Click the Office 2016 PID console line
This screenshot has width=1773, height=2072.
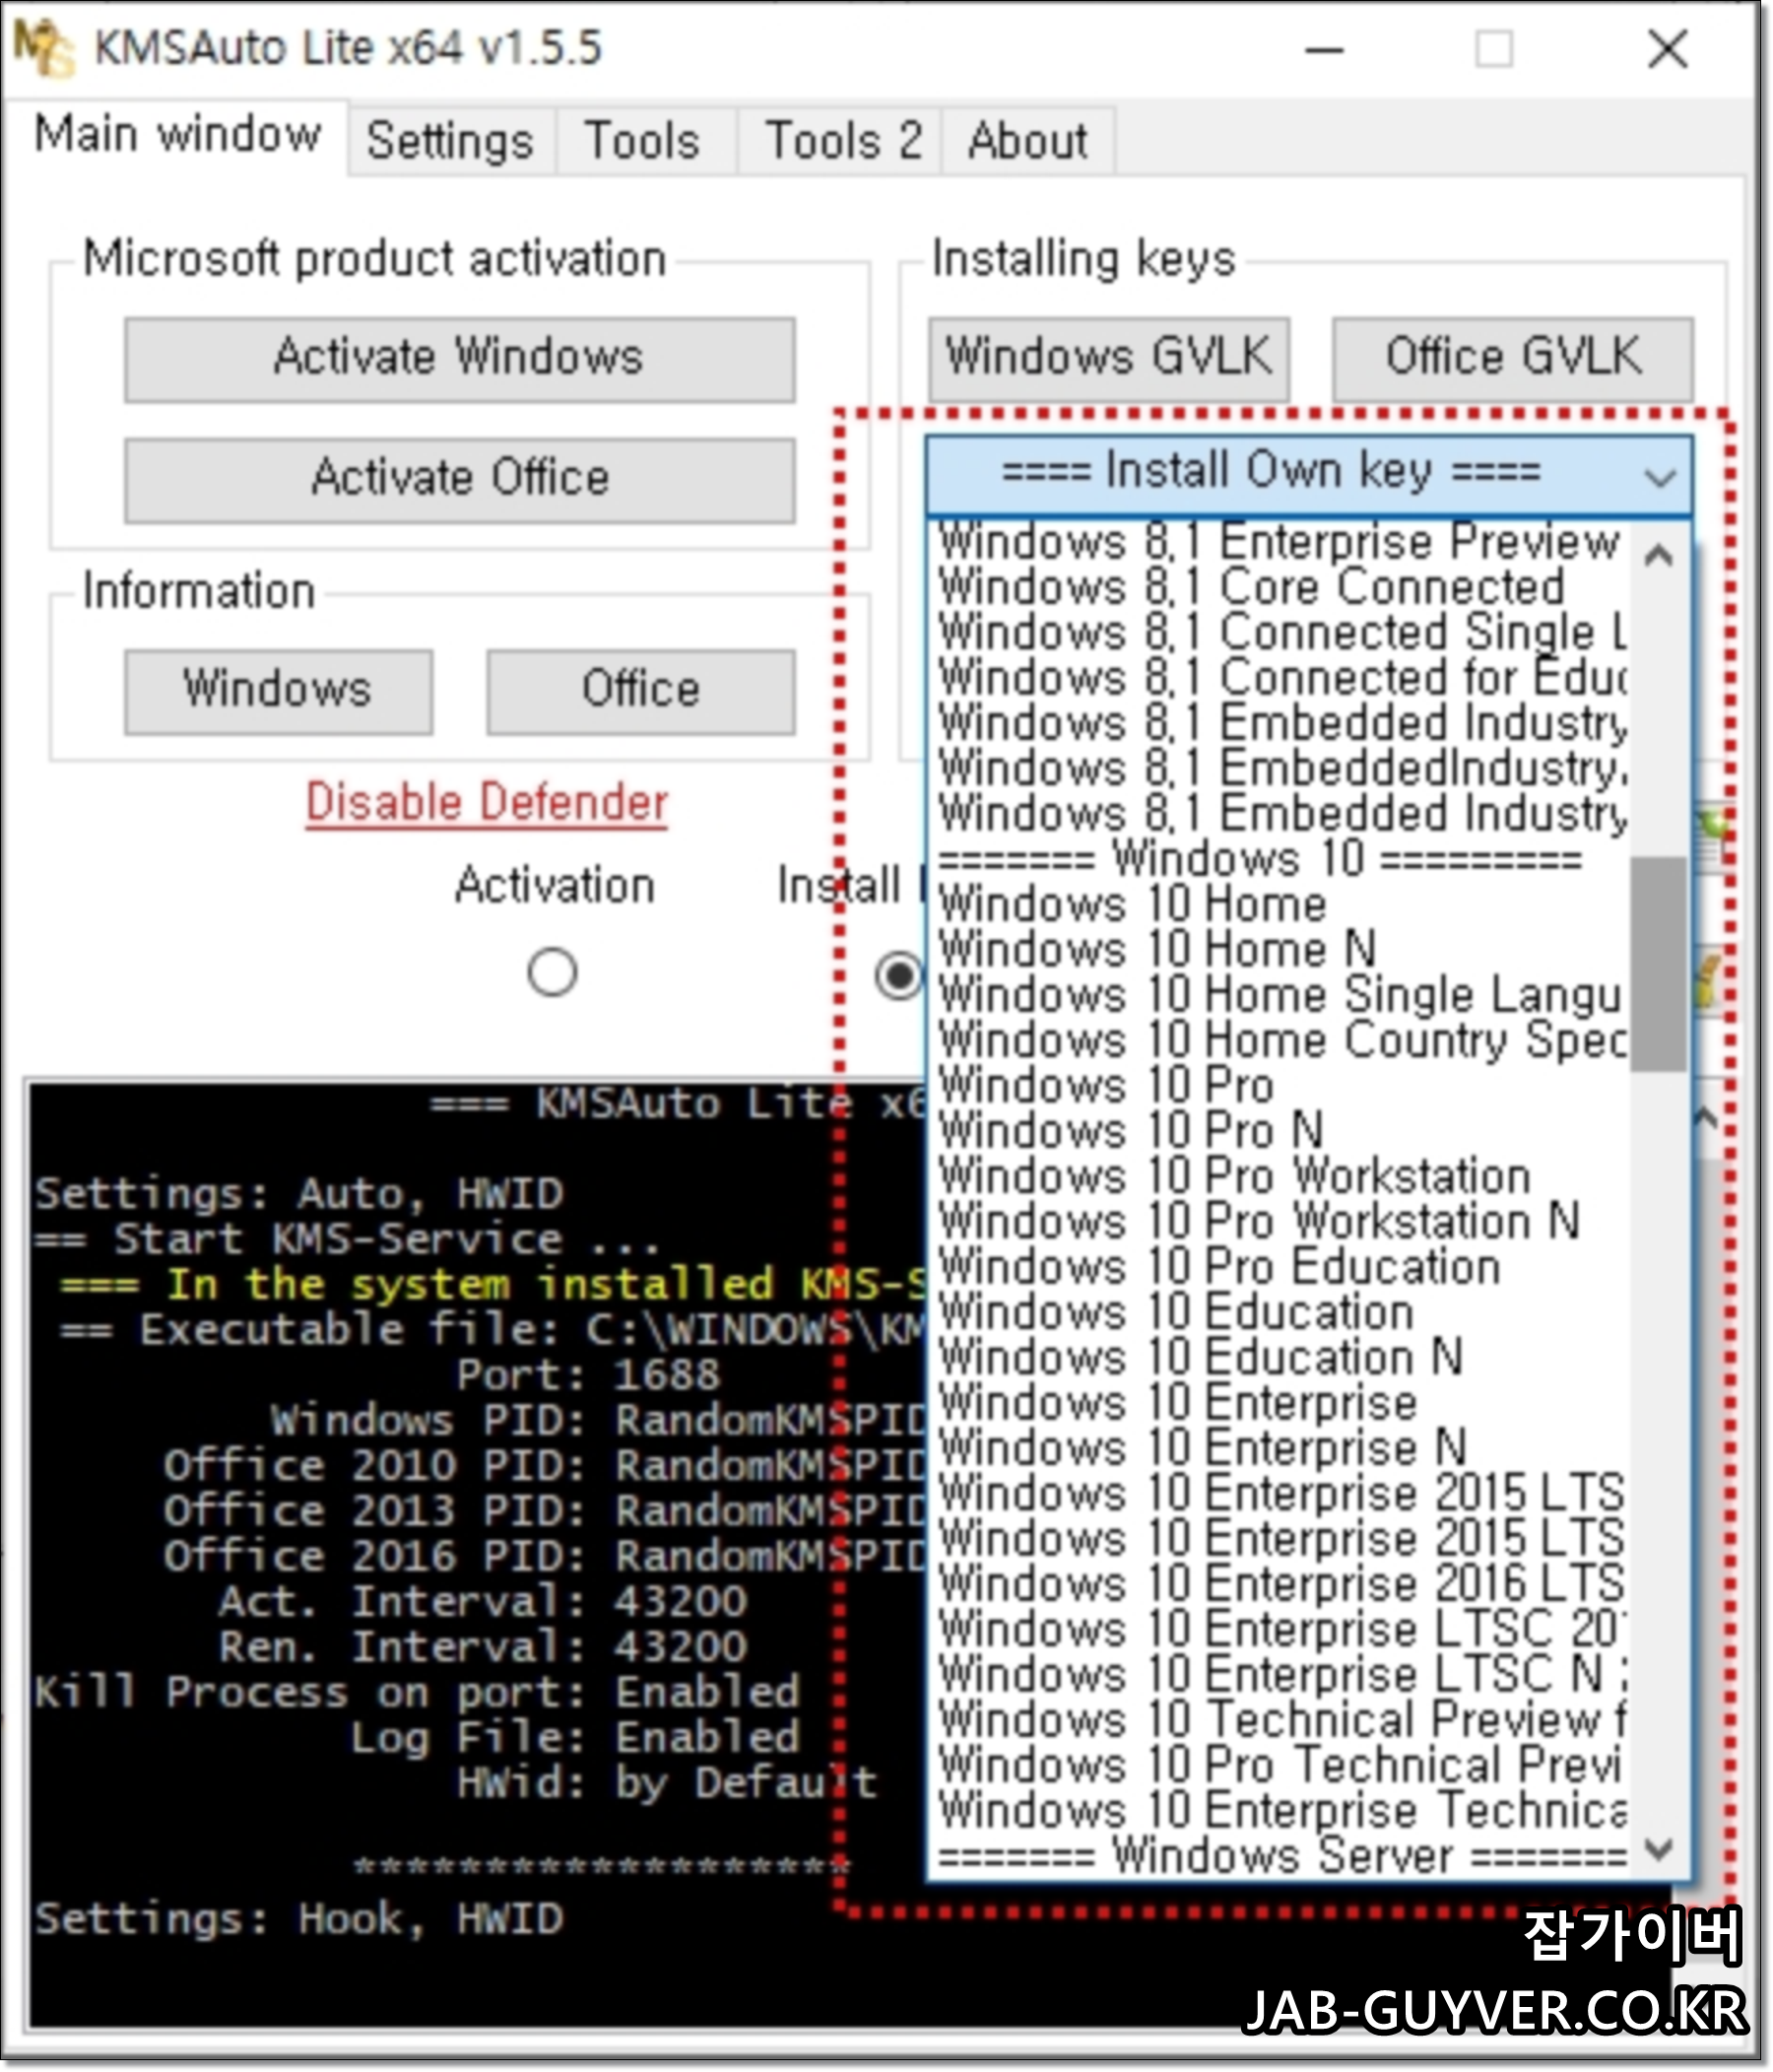coord(546,1556)
